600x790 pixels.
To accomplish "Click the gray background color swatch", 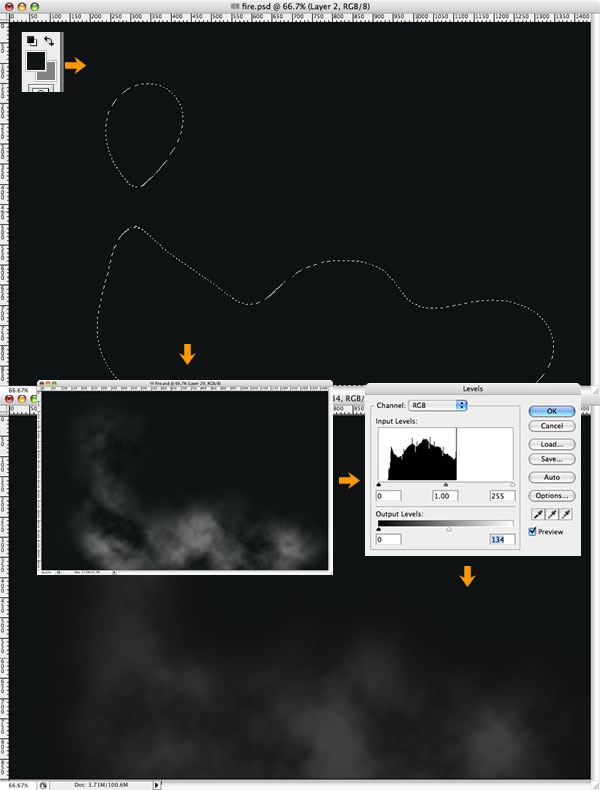I will (49, 74).
